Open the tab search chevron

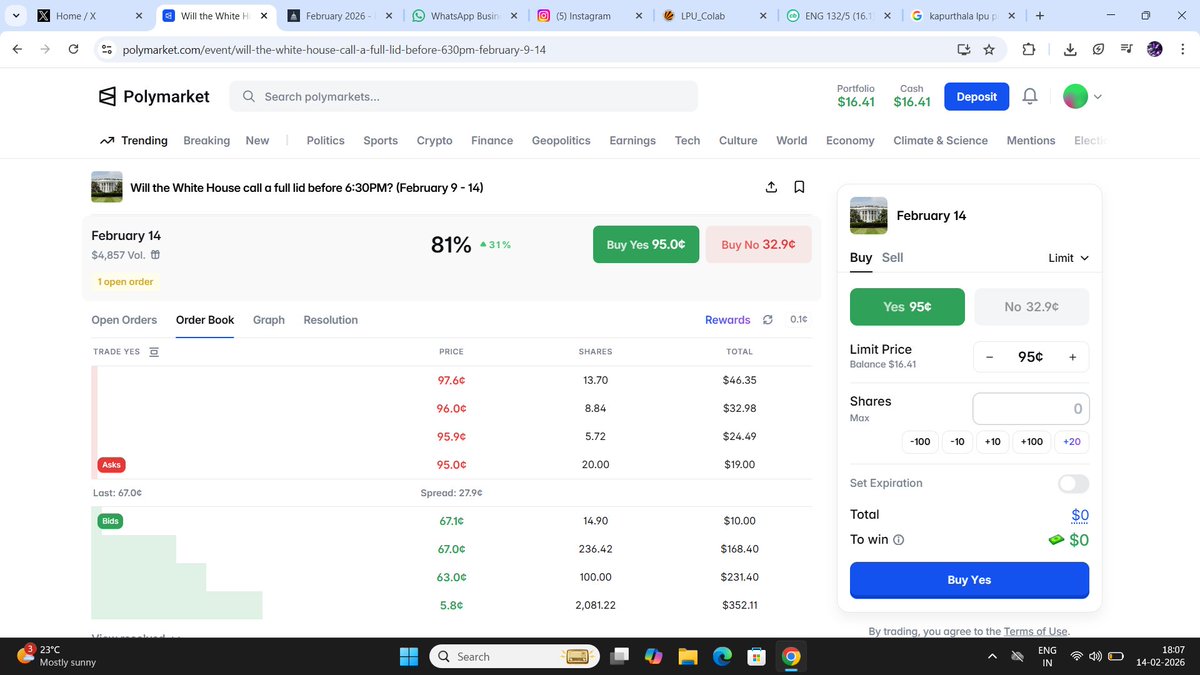pyautogui.click(x=15, y=16)
